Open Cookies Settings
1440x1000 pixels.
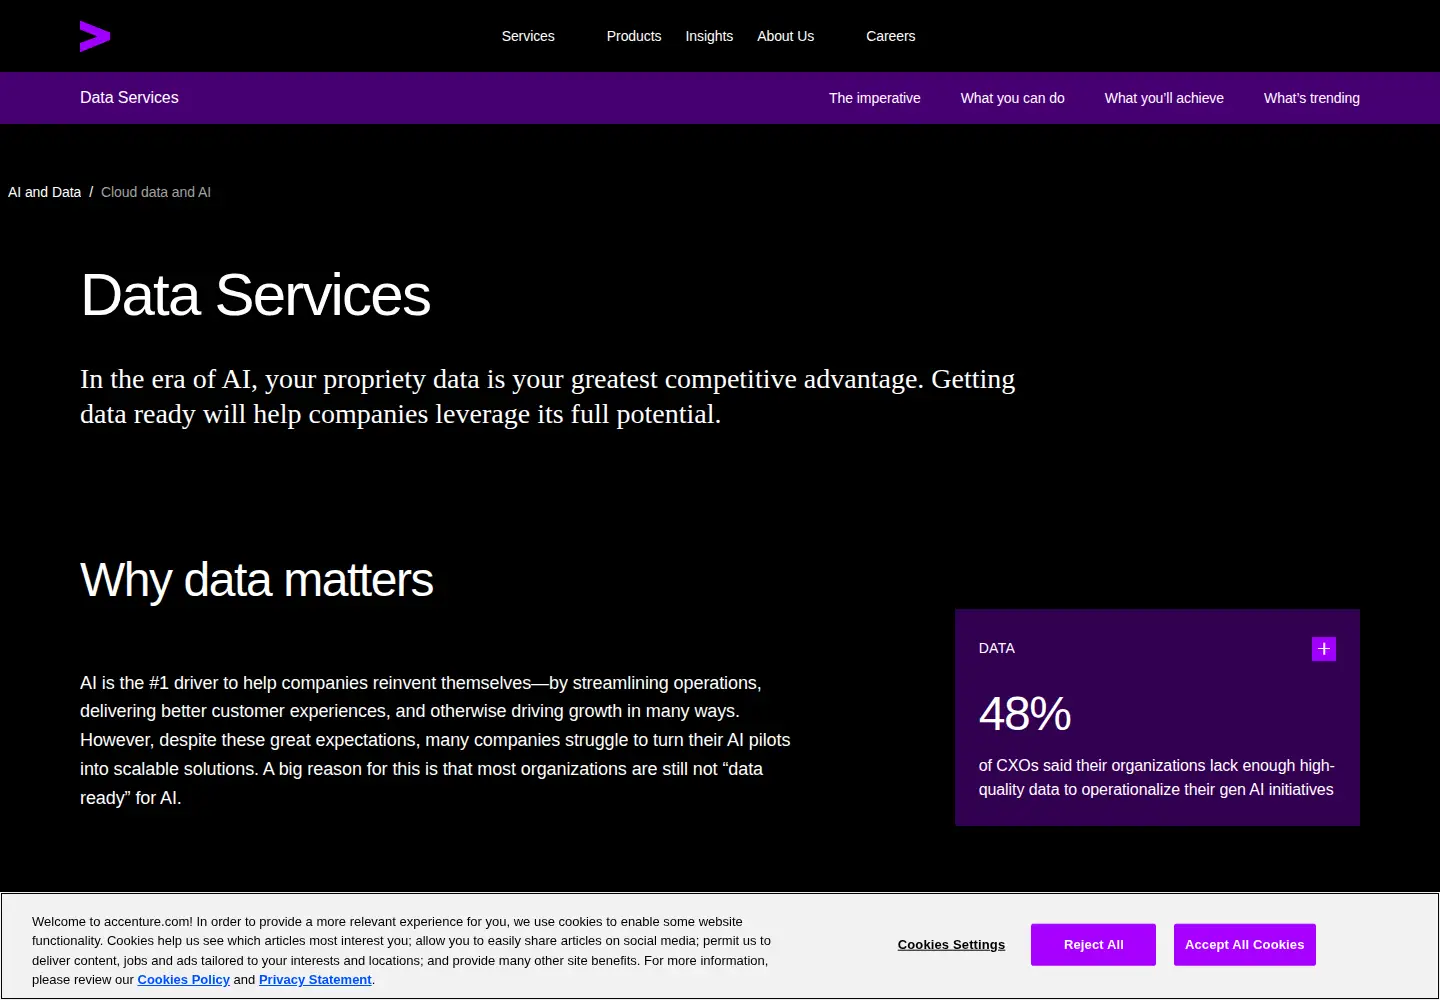(951, 945)
